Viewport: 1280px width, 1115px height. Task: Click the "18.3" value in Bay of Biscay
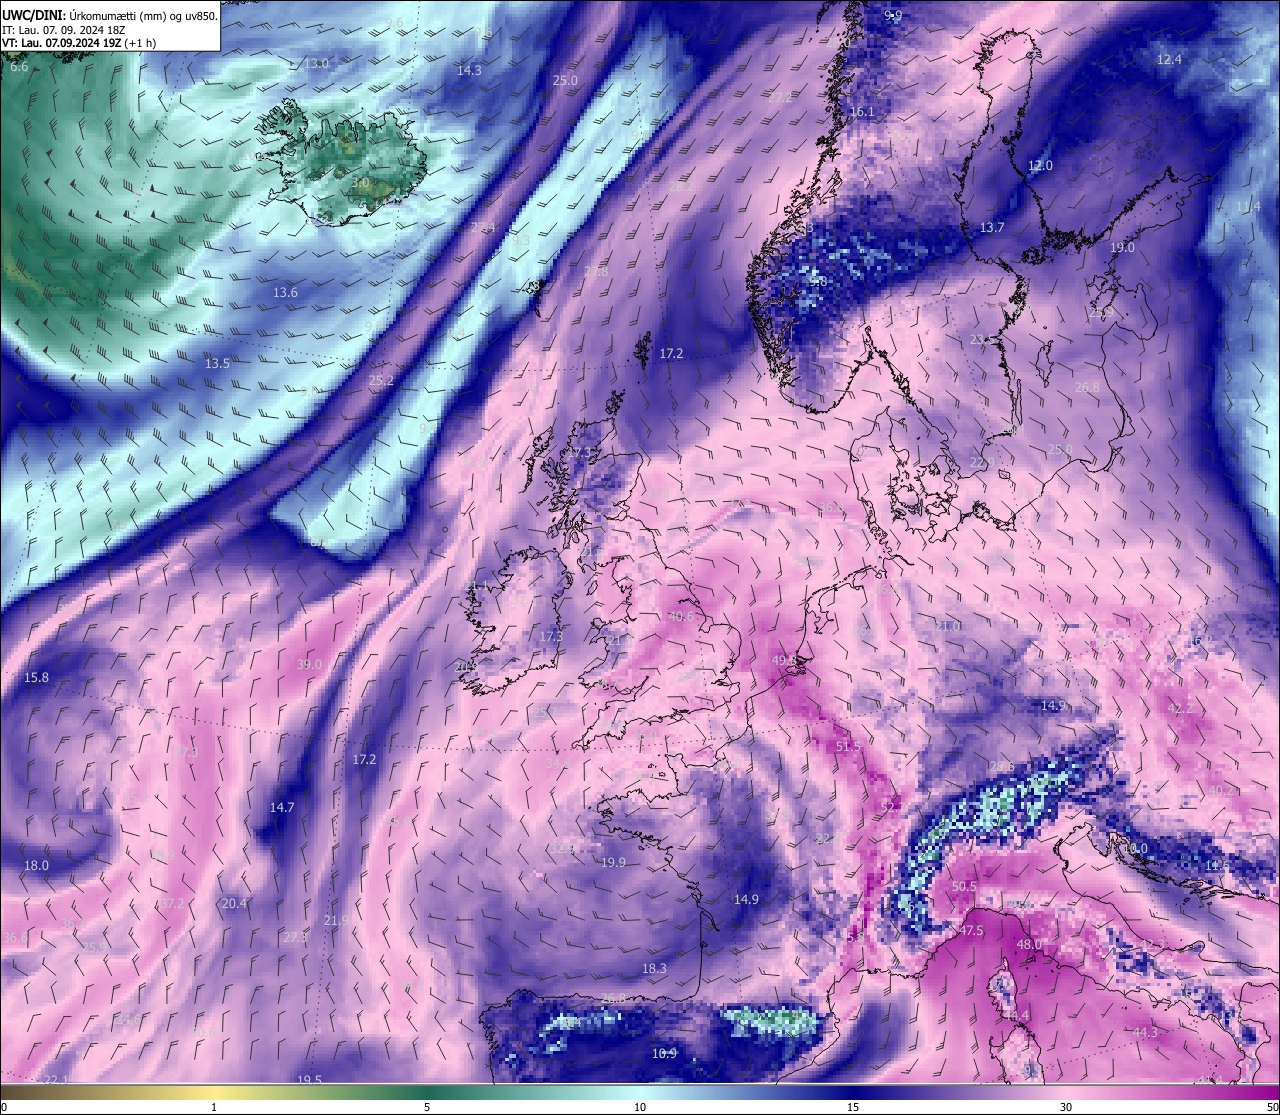(x=654, y=969)
